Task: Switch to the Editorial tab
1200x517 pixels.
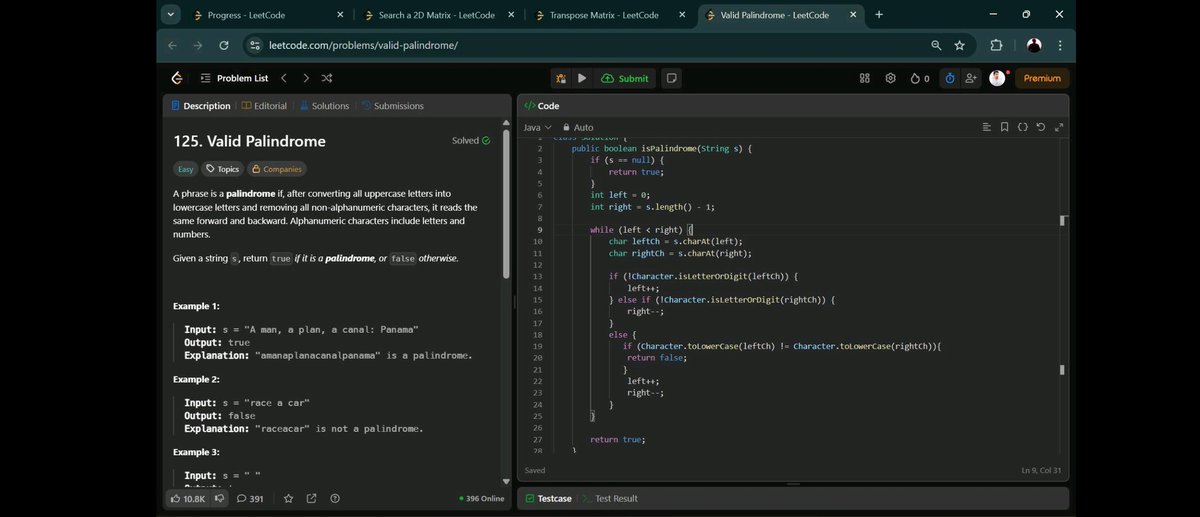Action: (x=264, y=106)
